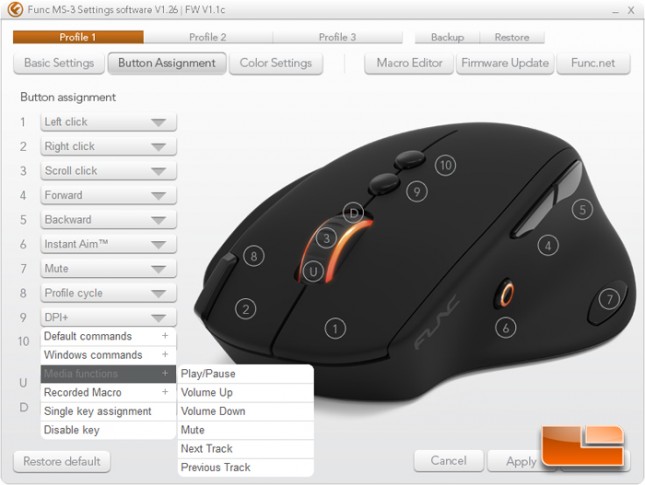Click the circled 7 thumb button marker
The image size is (645, 485).
pos(609,299)
